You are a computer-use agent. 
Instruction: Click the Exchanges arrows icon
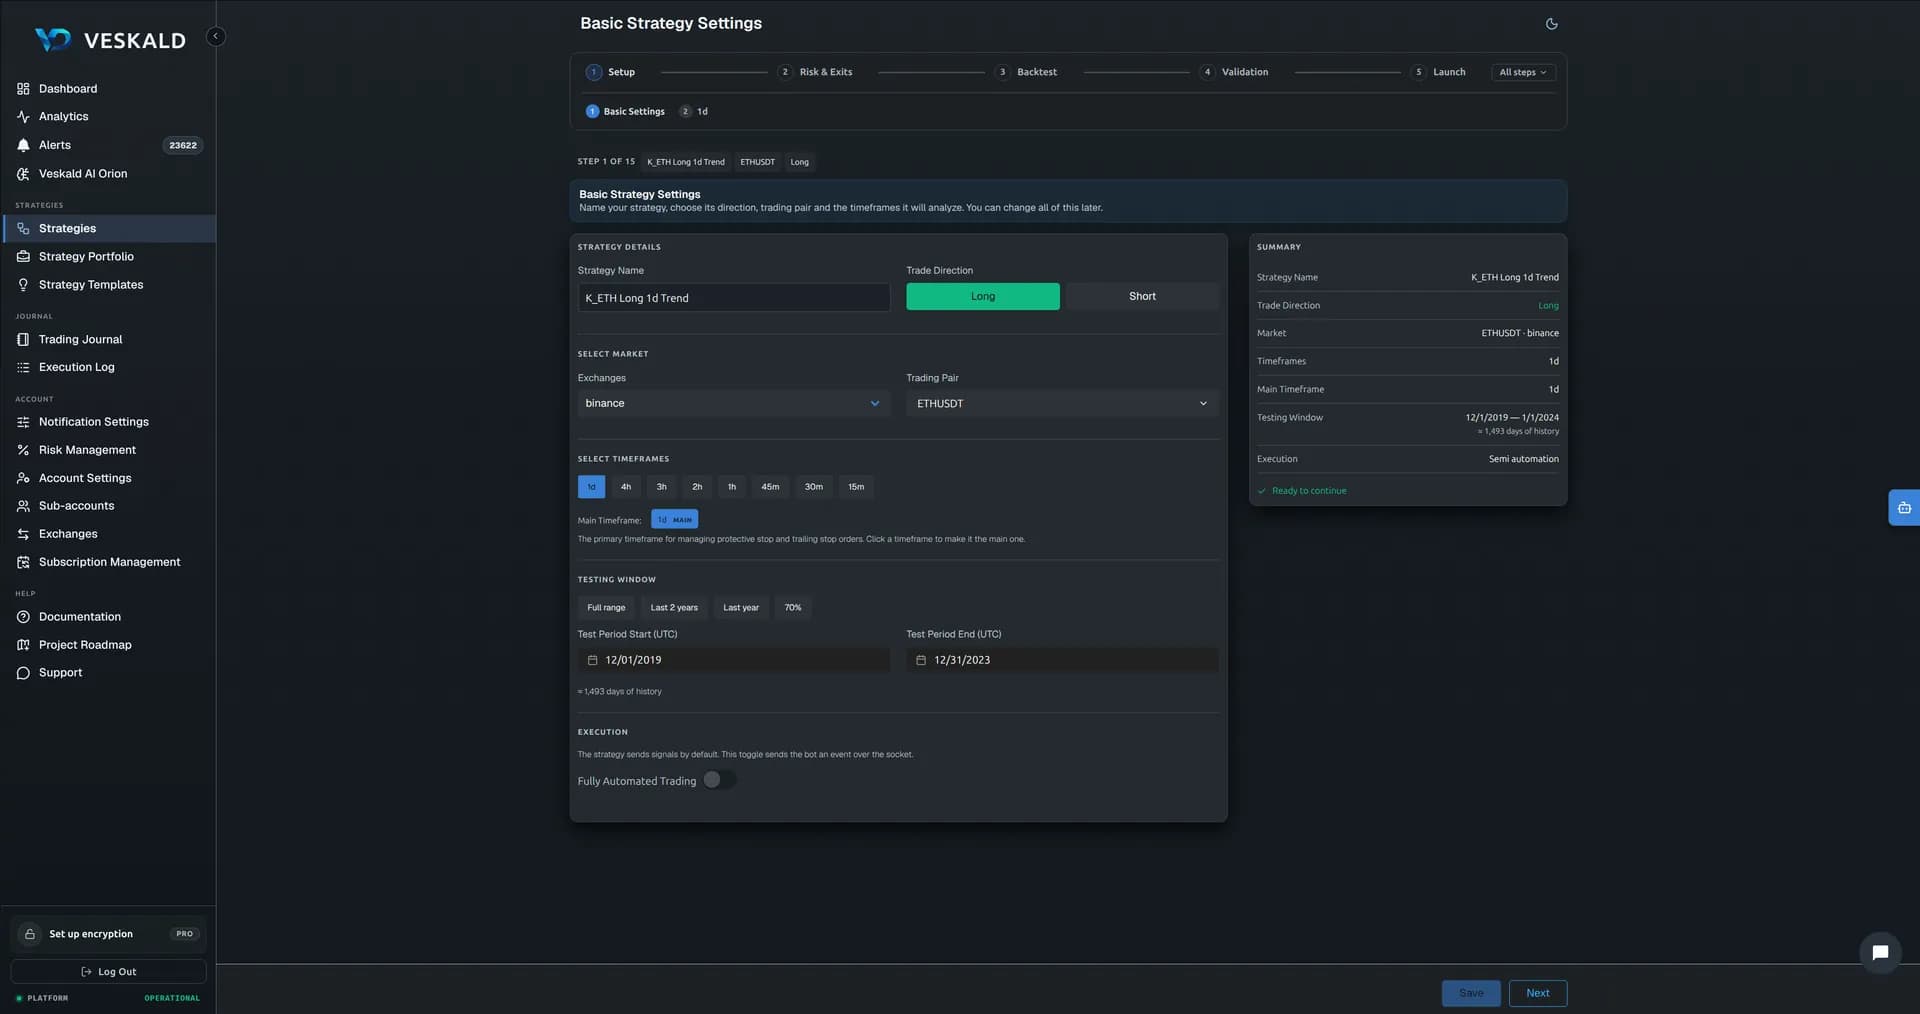23,534
